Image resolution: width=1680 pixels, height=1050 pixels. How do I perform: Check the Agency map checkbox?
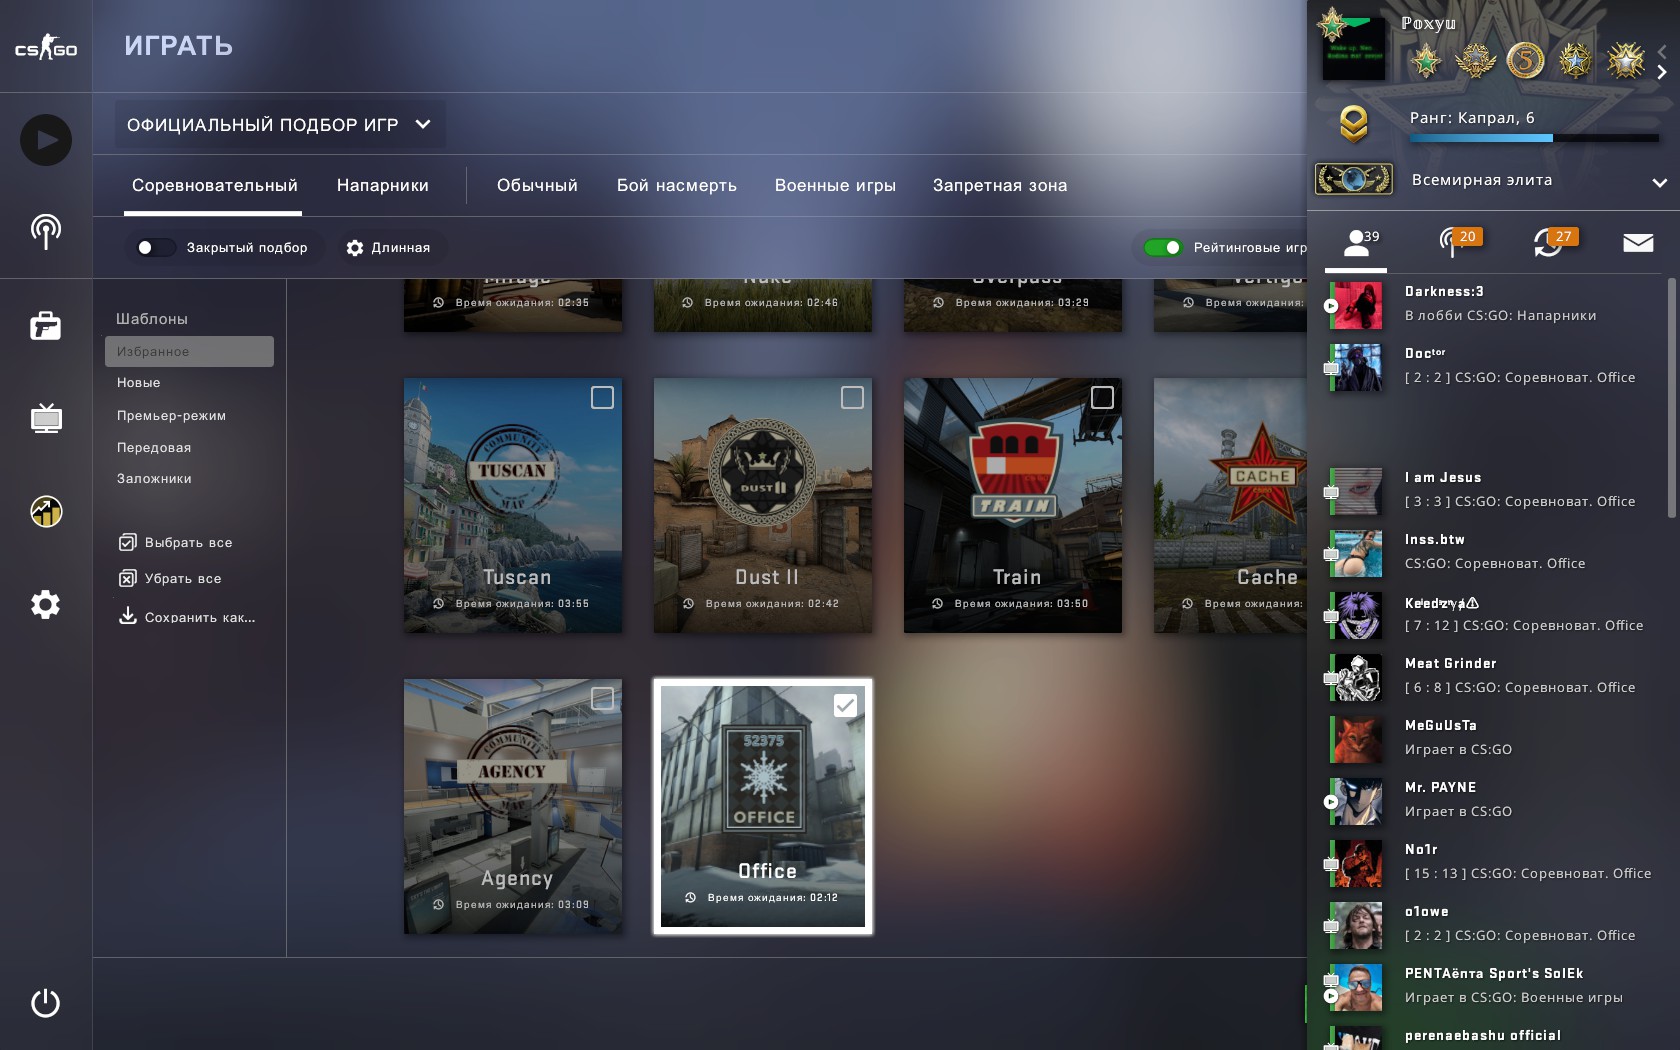[603, 699]
